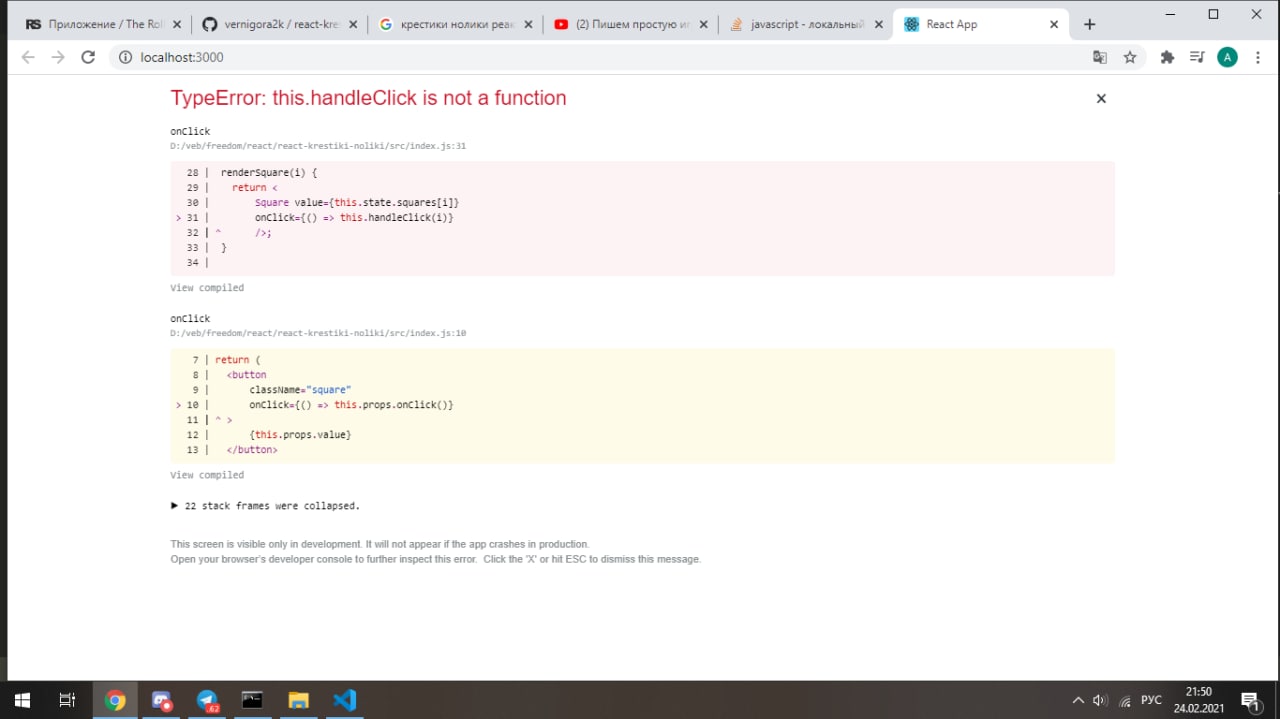Screen dimensions: 1280x719
Task: Open the Google Translate page icon
Action: point(1100,57)
